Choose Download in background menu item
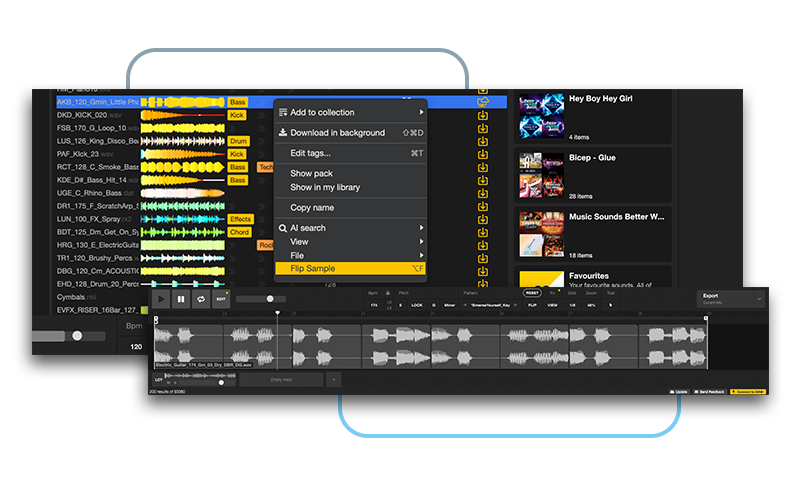 click(x=350, y=133)
